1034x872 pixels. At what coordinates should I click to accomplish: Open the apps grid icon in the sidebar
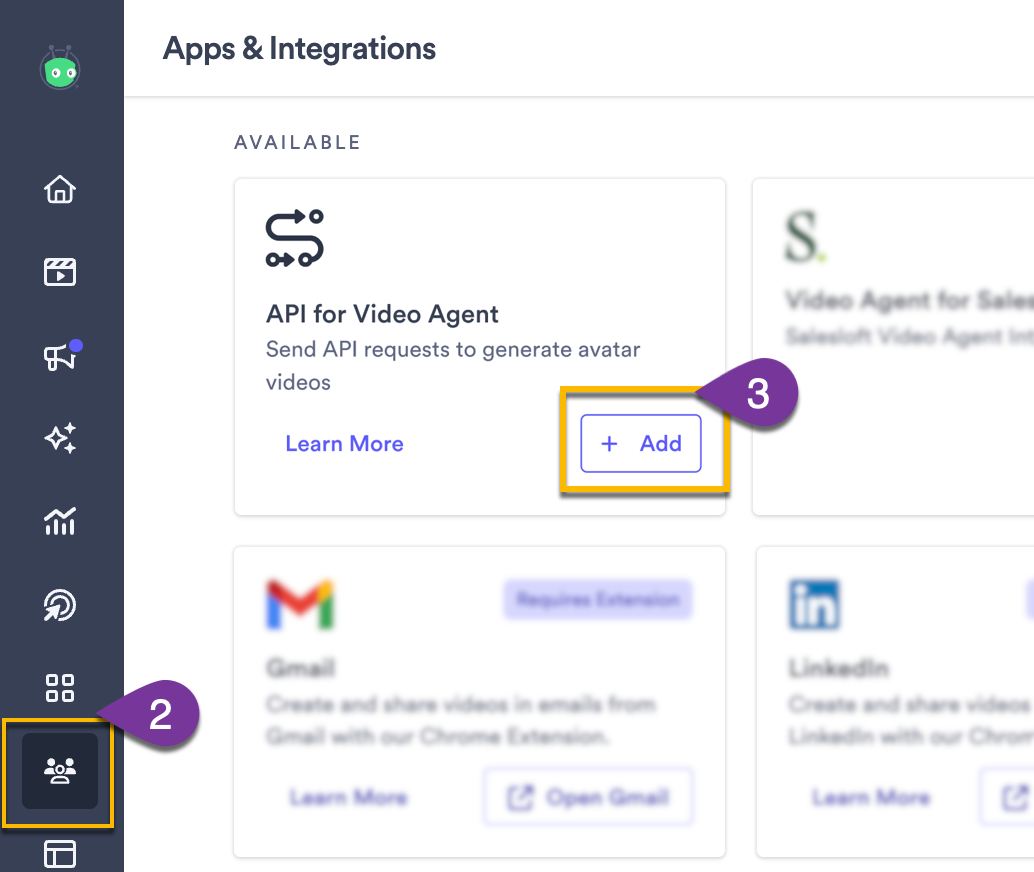[x=60, y=688]
